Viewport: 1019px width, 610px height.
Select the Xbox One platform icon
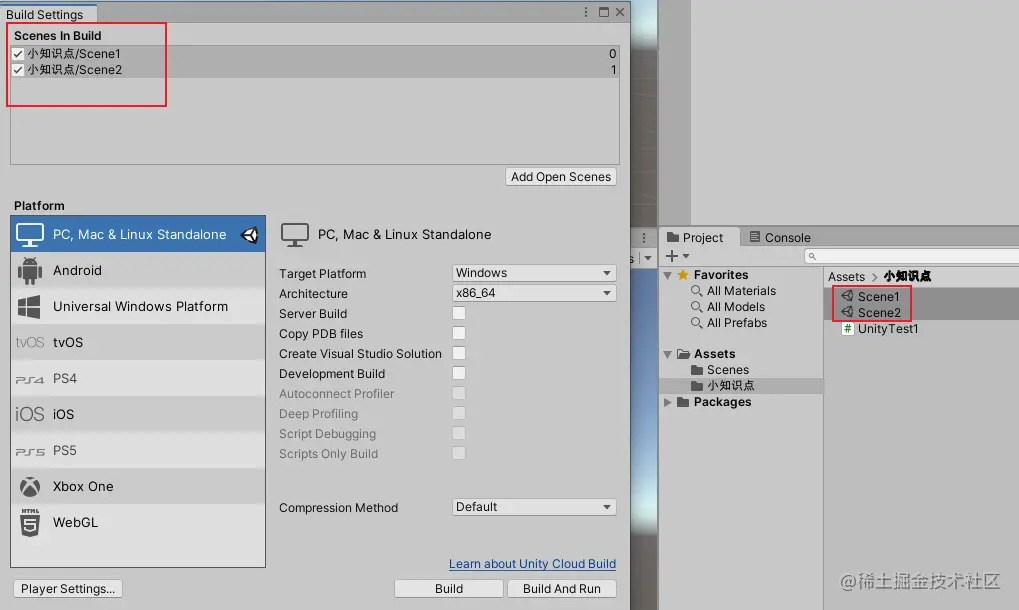(30, 487)
